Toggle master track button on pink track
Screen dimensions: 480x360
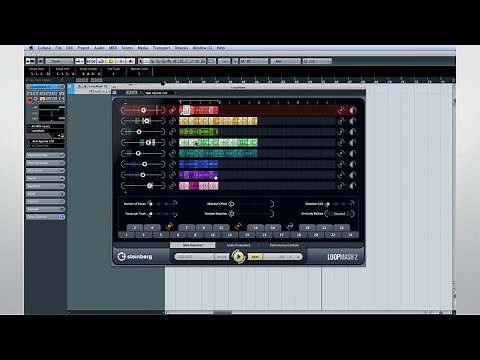click(172, 186)
